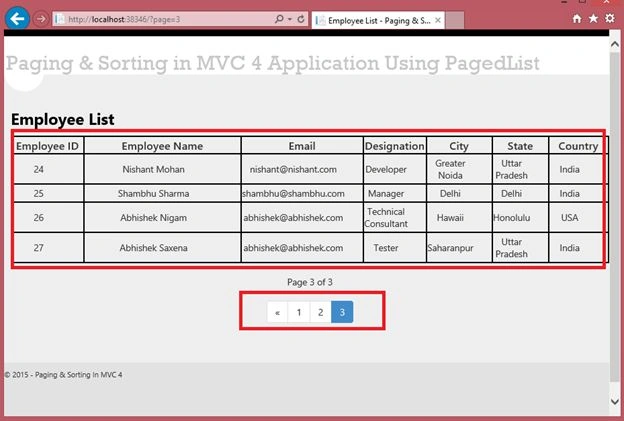The width and height of the screenshot is (624, 421).
Task: Open Favorites with the star icon
Action: [593, 18]
